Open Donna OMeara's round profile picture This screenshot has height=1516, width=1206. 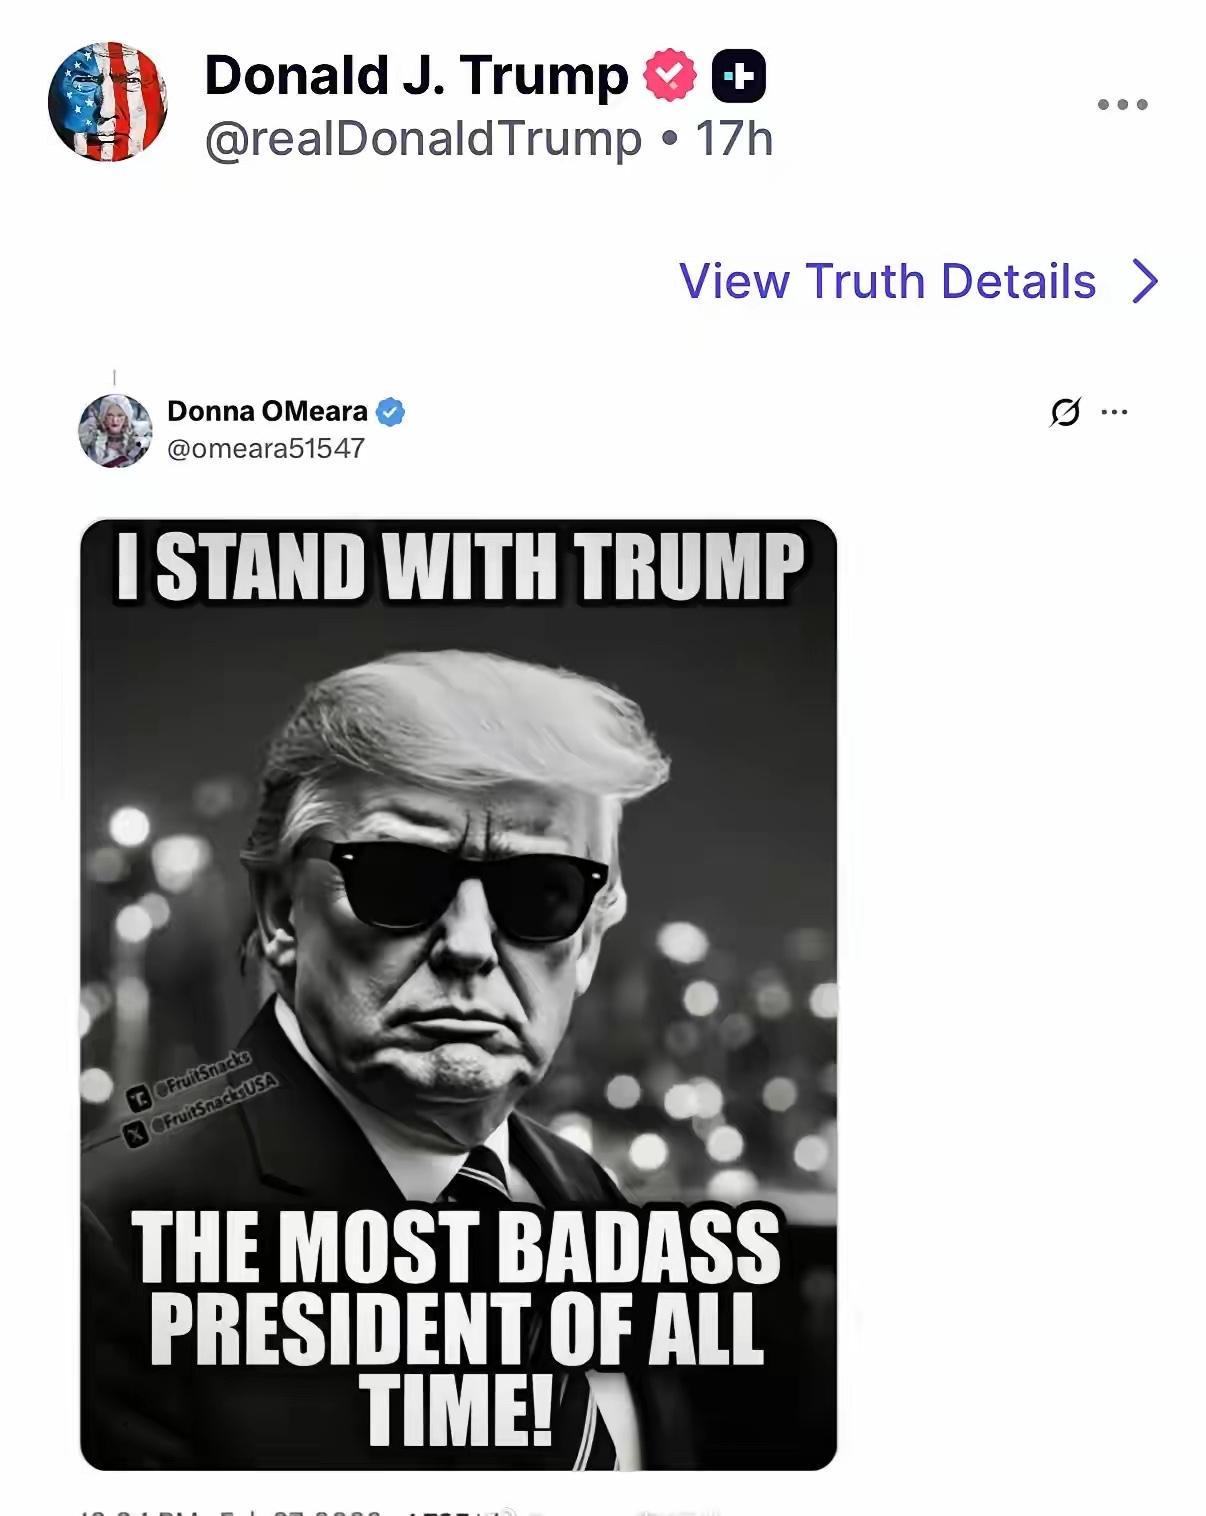click(x=115, y=431)
